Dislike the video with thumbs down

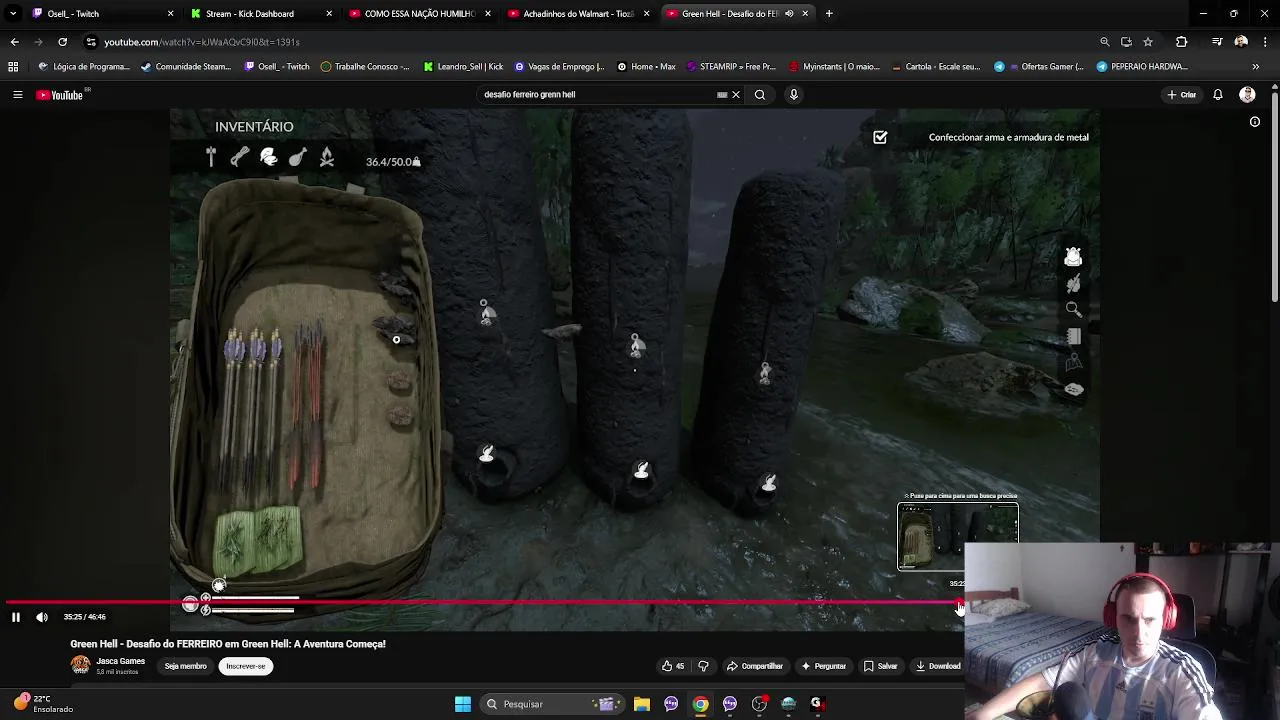click(x=703, y=666)
